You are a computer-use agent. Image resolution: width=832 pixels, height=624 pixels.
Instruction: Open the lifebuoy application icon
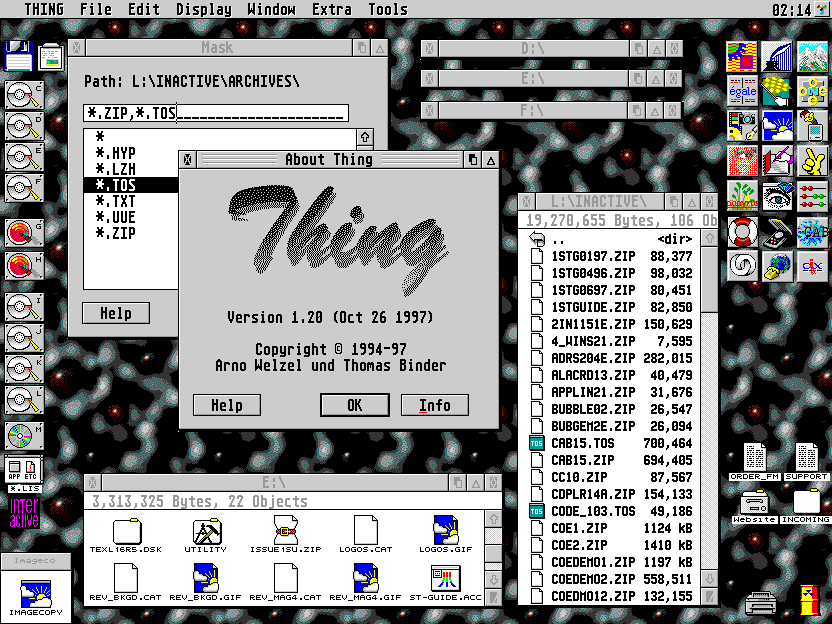click(742, 231)
